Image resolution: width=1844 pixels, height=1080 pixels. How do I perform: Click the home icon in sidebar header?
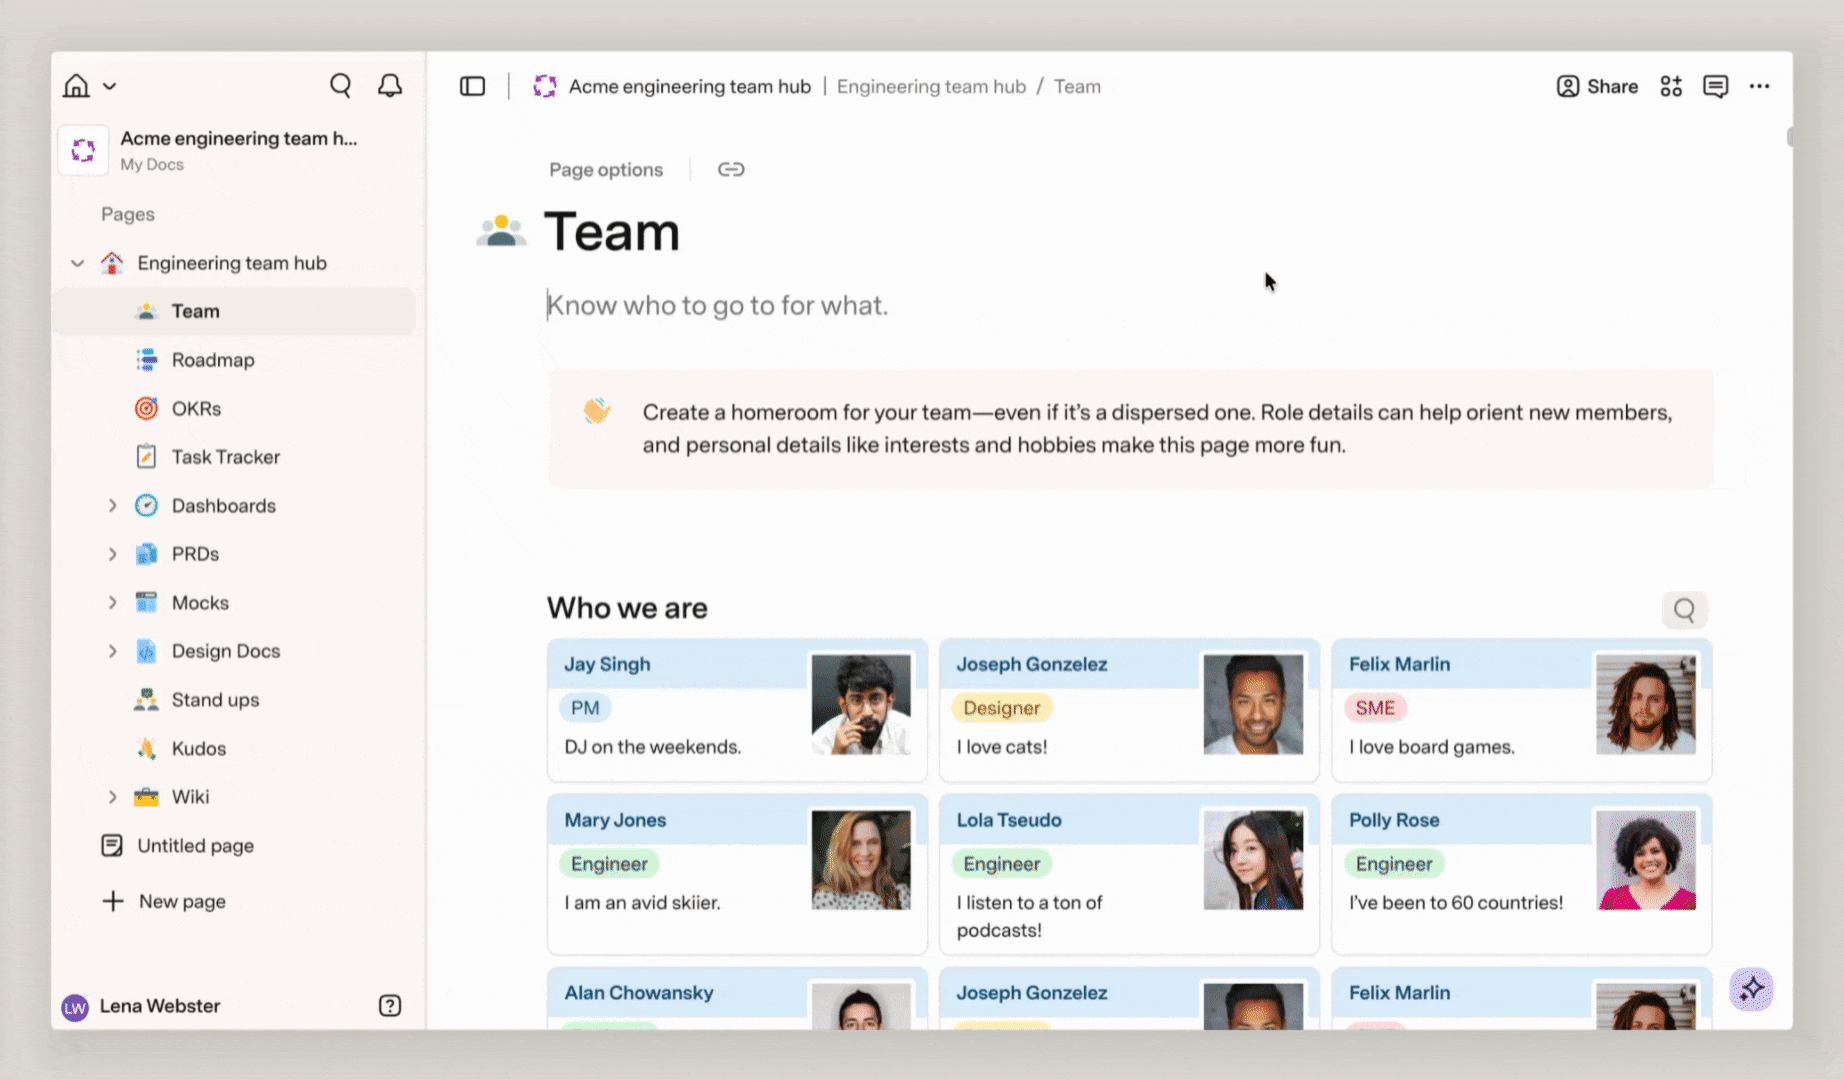[76, 86]
